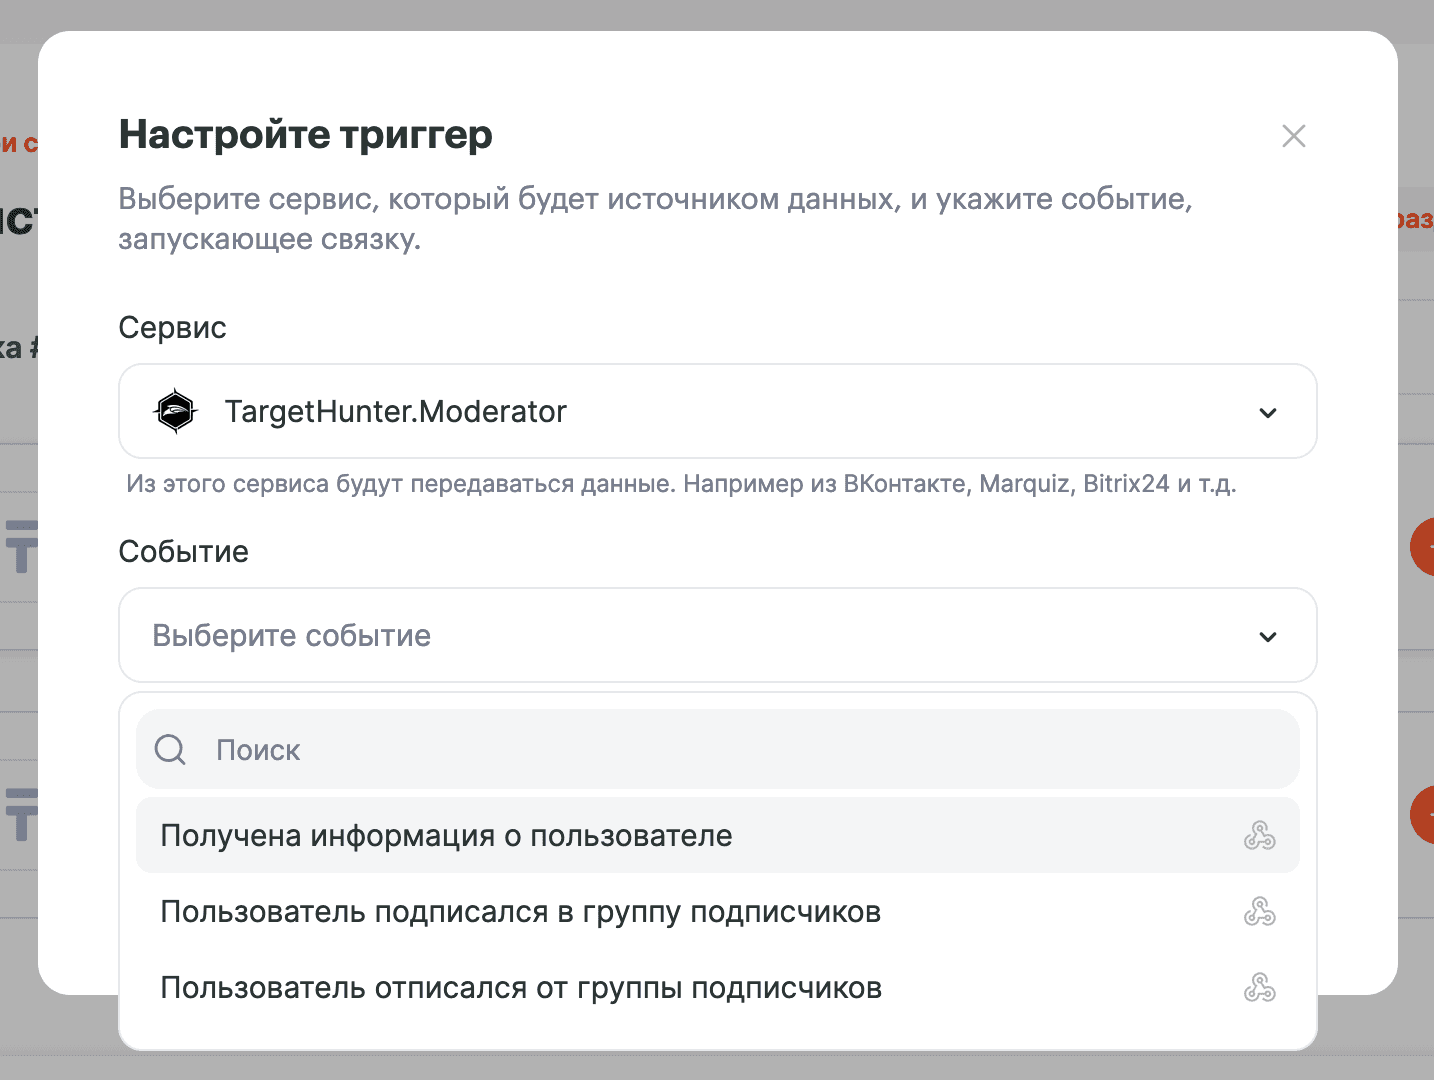
Task: Focus the Поиск search field
Action: pos(740,750)
